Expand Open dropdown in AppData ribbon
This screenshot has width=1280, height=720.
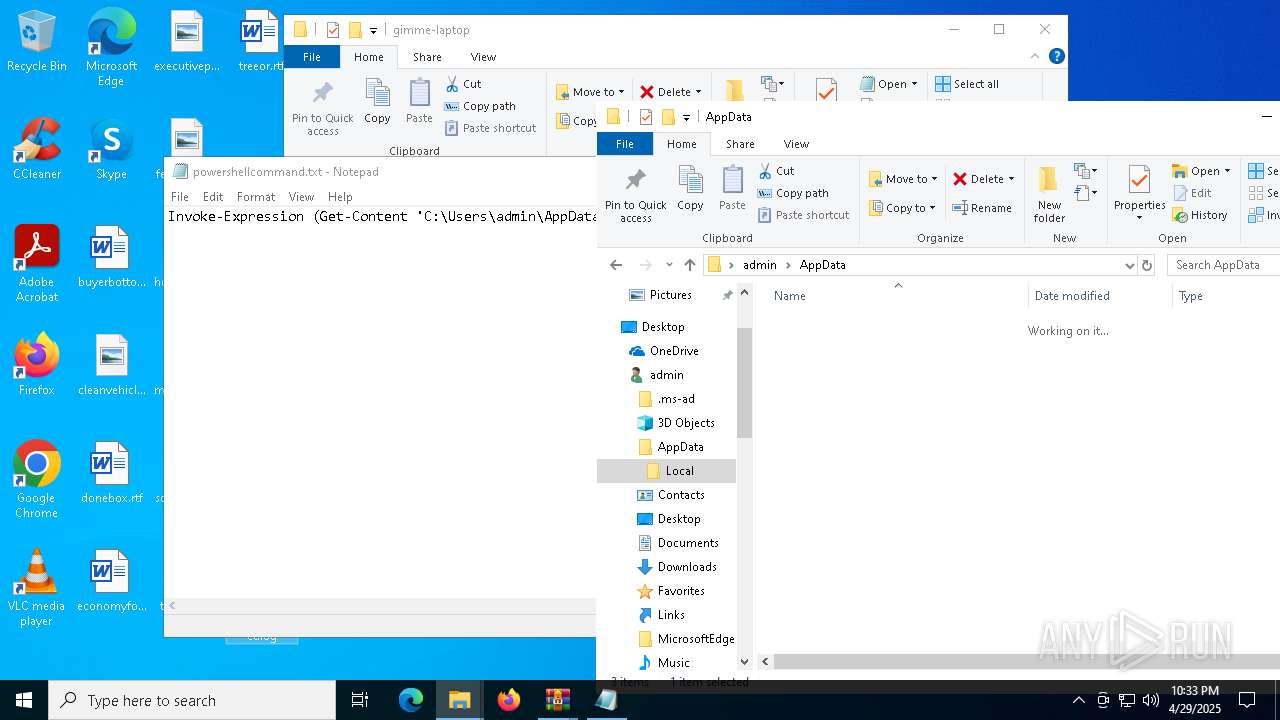pyautogui.click(x=1226, y=171)
